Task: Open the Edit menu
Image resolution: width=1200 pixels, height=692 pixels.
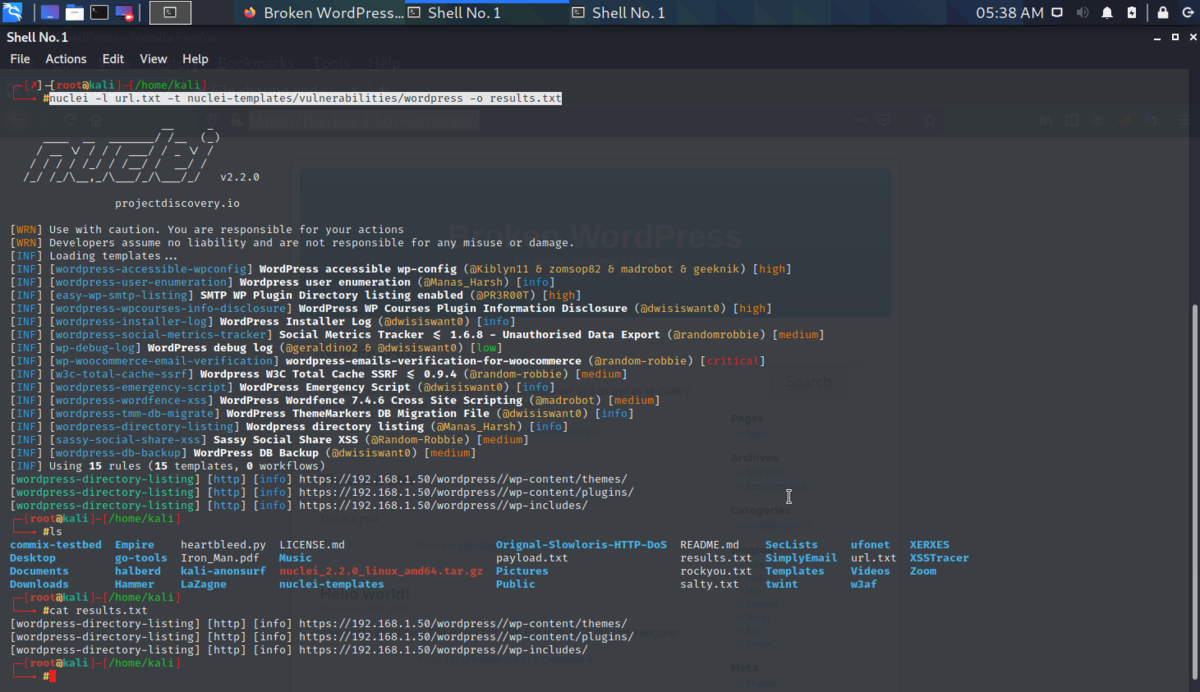Action: click(x=113, y=59)
